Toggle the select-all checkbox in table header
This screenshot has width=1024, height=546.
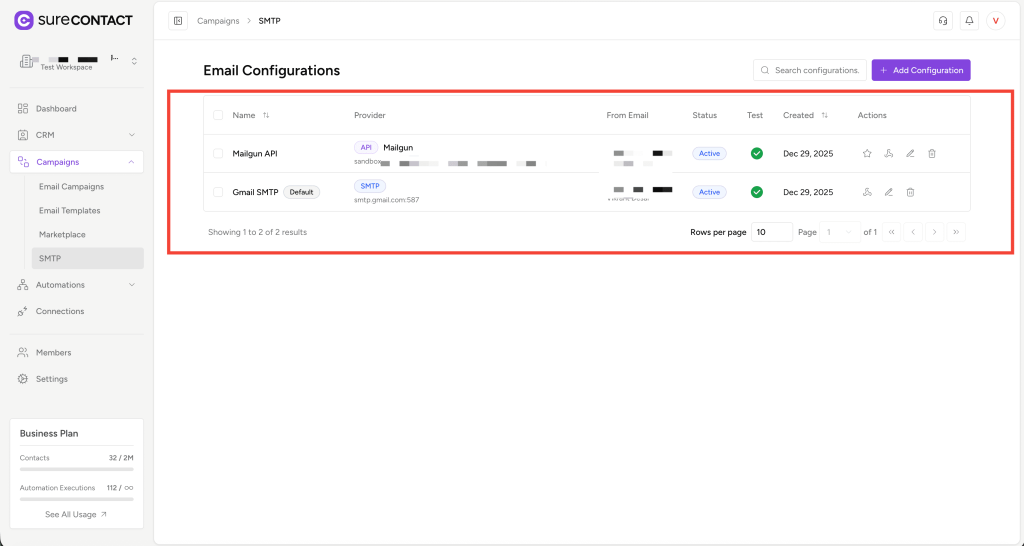(x=218, y=115)
